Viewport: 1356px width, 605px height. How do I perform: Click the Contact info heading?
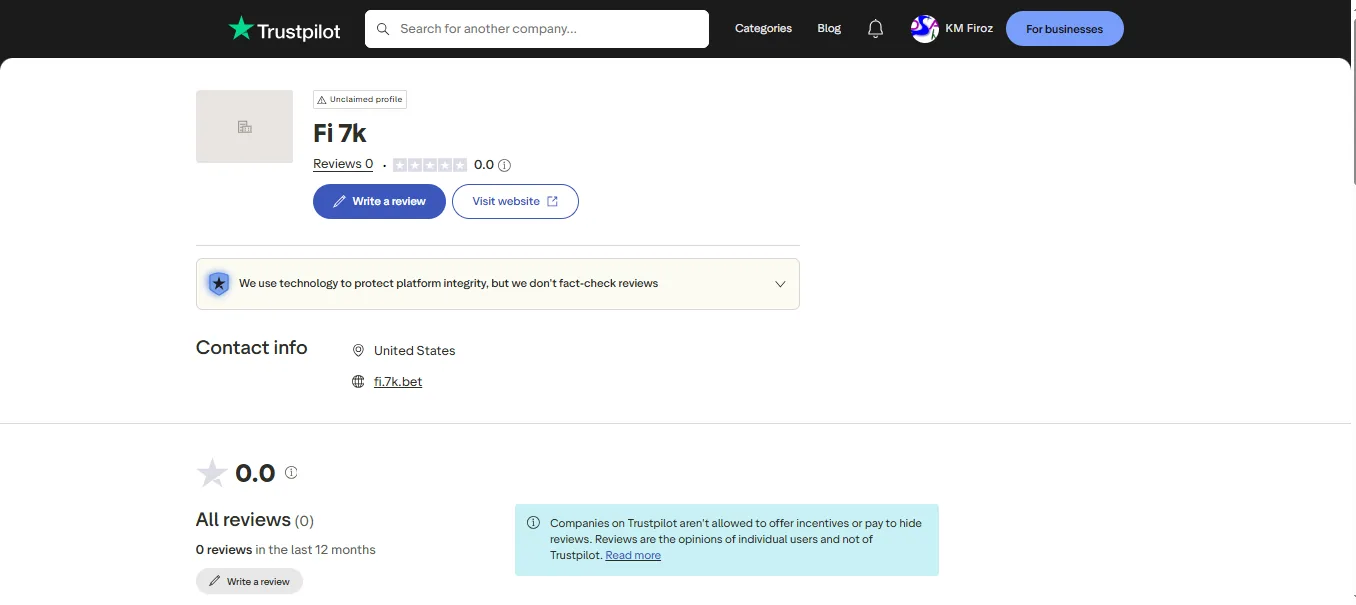coord(252,348)
